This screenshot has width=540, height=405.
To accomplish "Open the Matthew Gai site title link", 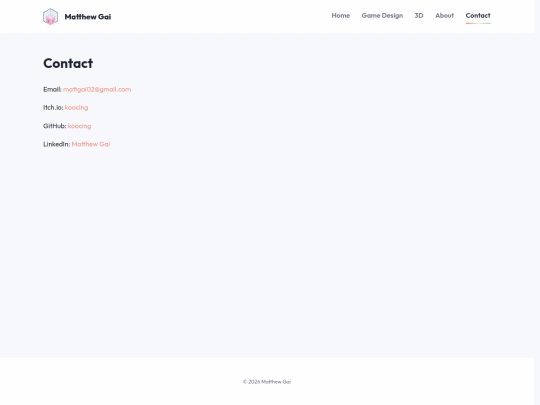I will (88, 17).
